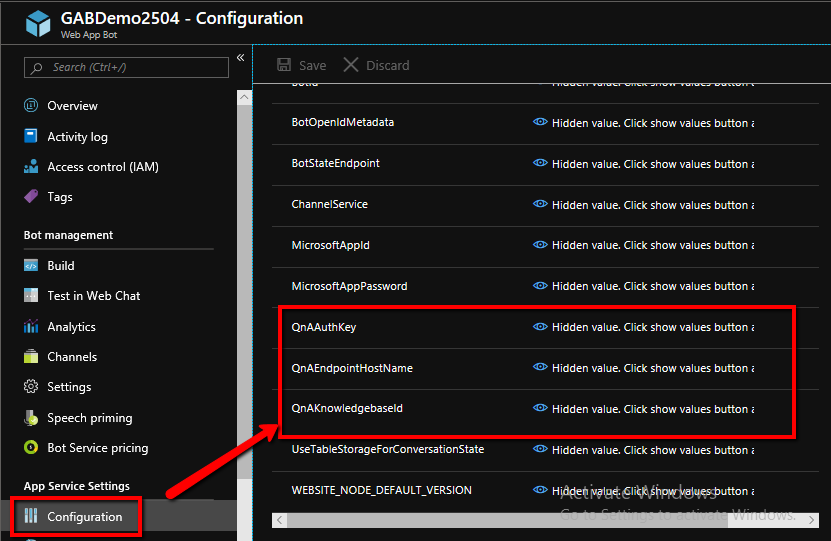
Task: Select UseTableStorageForConversationState setting name
Action: coord(388,449)
